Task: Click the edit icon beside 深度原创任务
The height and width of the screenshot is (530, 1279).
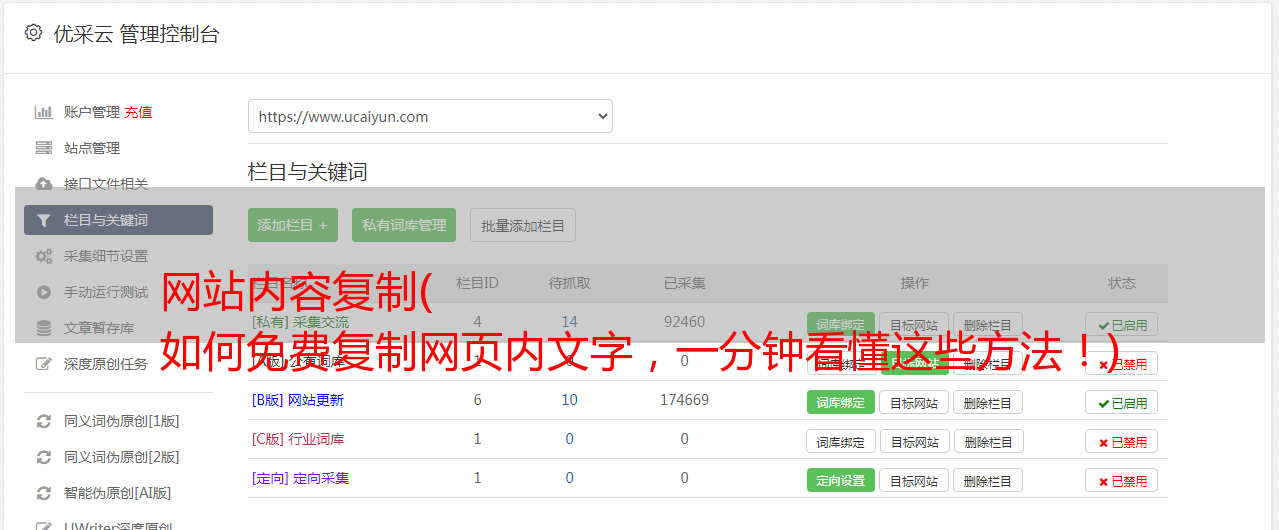Action: [x=44, y=364]
